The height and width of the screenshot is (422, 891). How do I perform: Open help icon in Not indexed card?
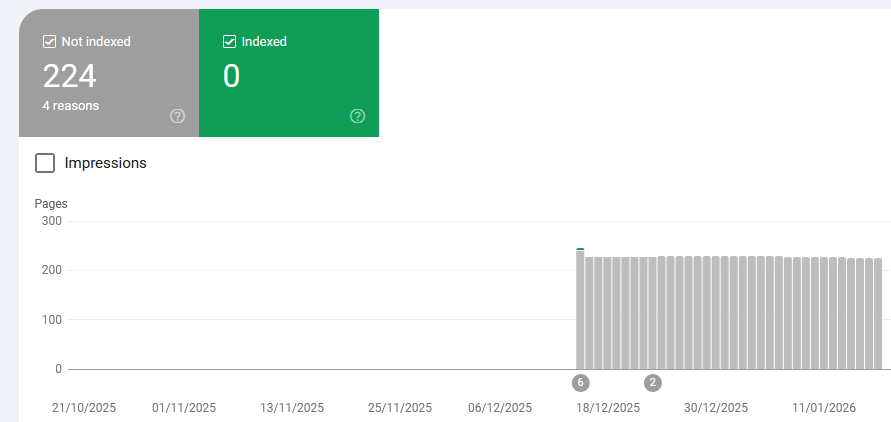coord(178,116)
